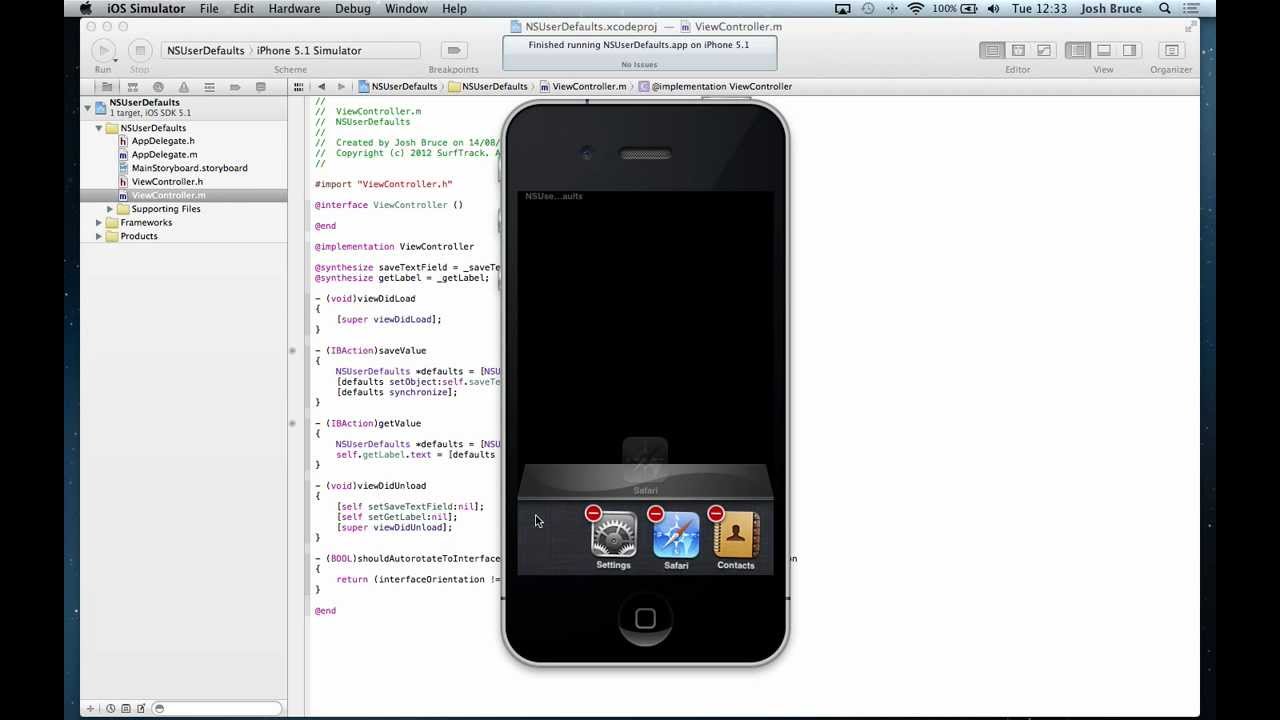Click @implementation ViewController in jump bar

(x=715, y=87)
